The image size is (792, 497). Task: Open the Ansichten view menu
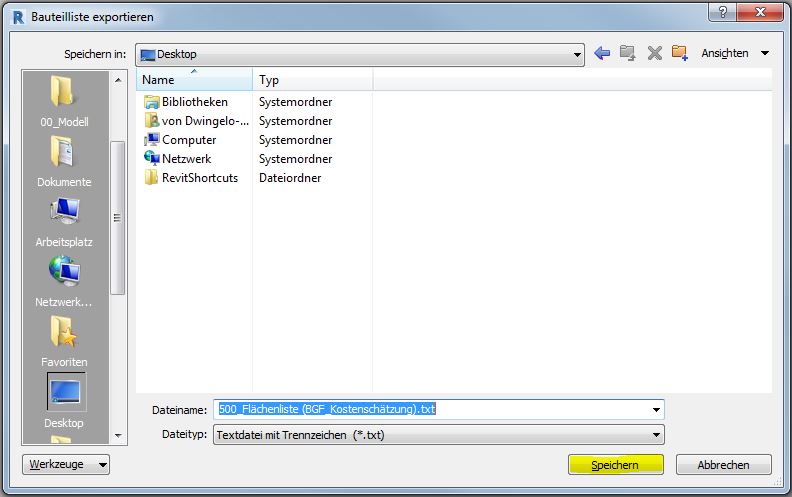click(735, 53)
